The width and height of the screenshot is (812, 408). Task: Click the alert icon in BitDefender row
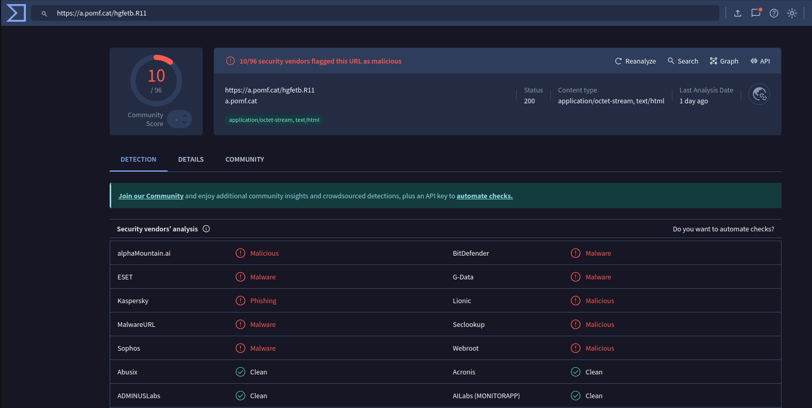pyautogui.click(x=575, y=253)
